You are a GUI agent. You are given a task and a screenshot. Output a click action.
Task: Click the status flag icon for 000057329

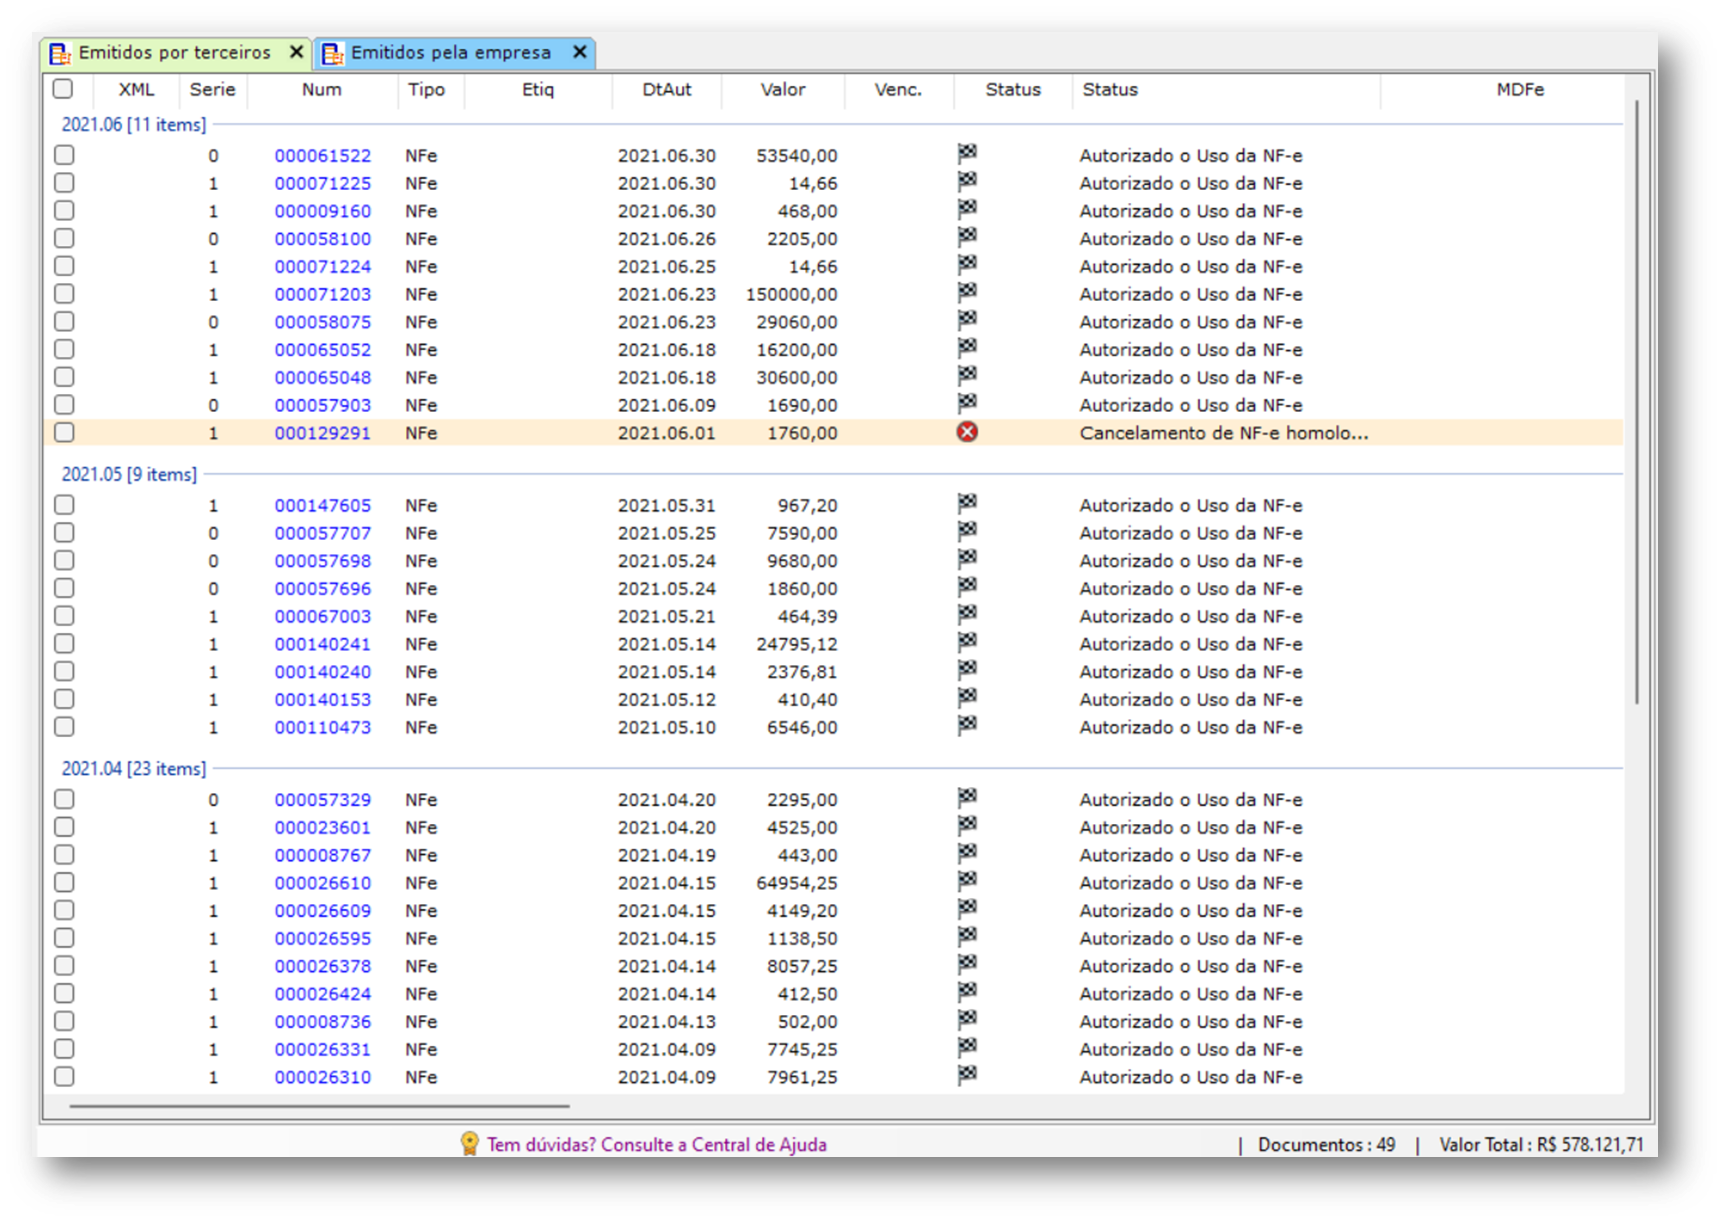pyautogui.click(x=967, y=798)
